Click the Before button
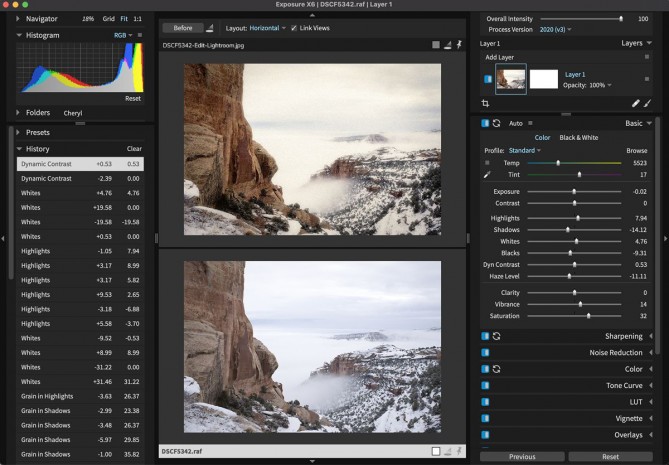This screenshot has width=669, height=465. pos(183,28)
